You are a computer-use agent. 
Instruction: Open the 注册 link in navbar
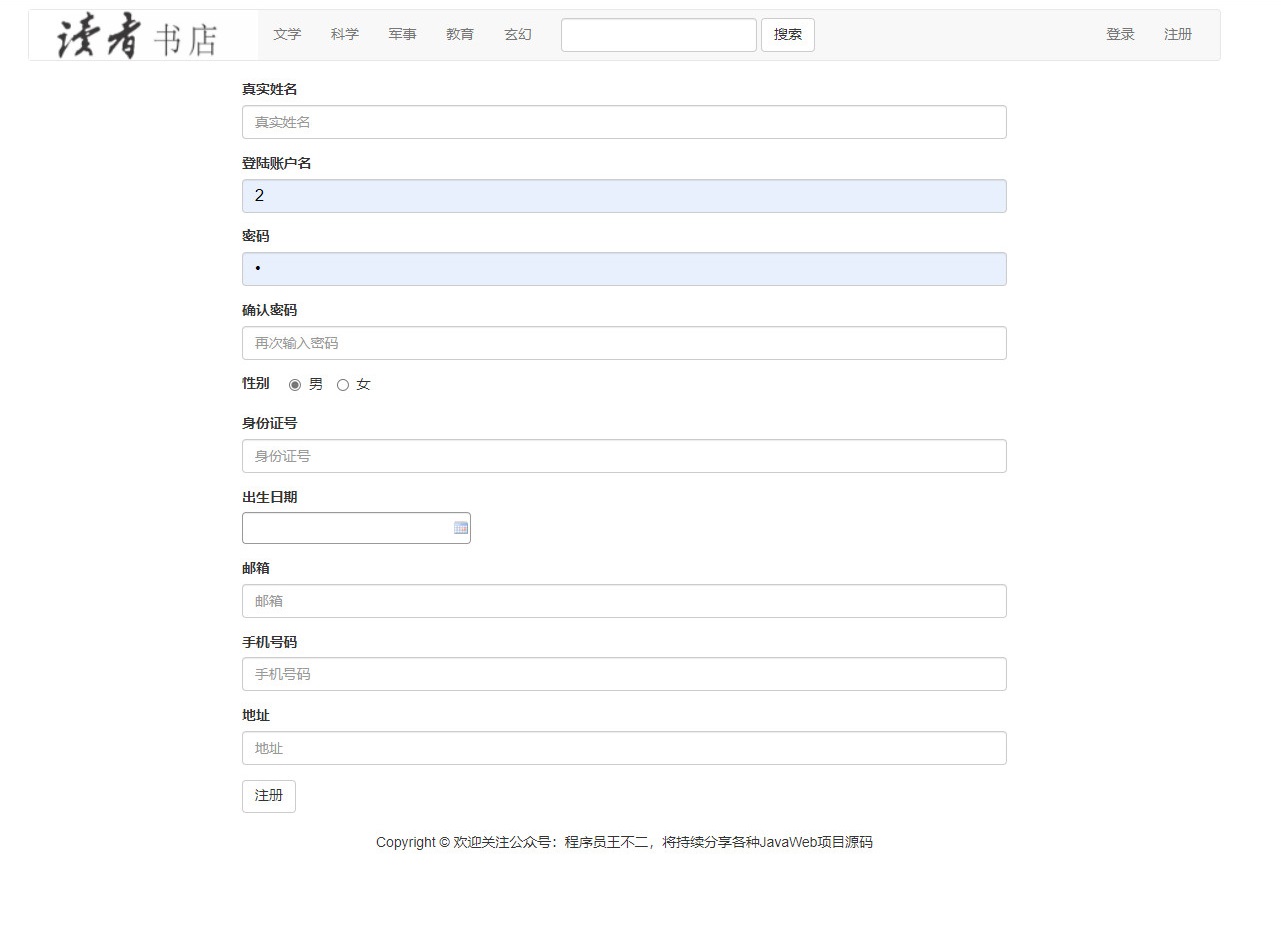1178,35
